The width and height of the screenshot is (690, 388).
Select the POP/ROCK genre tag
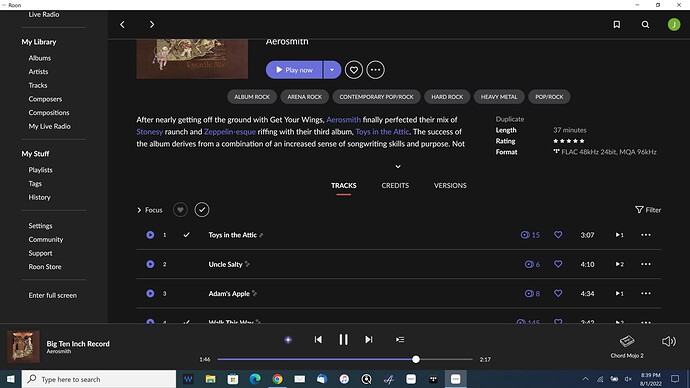549,97
